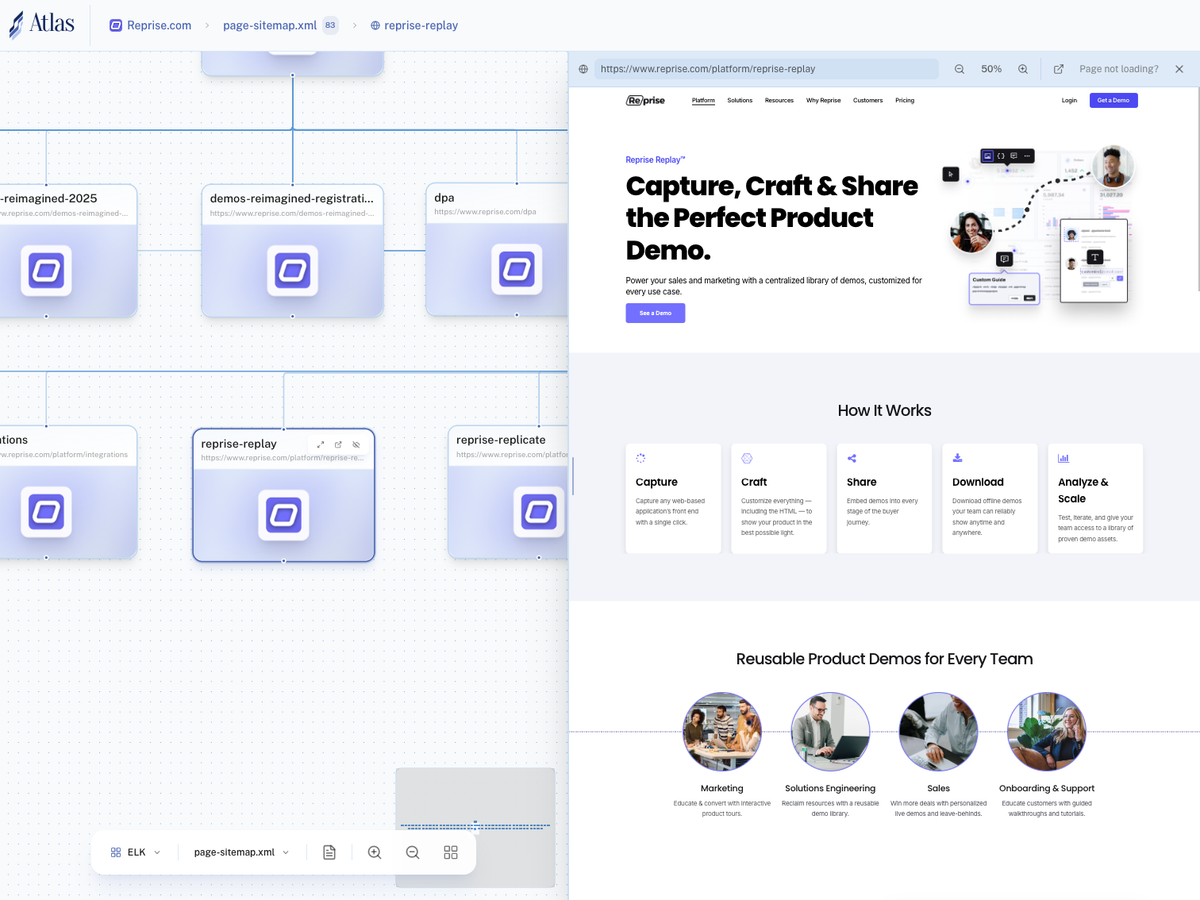Click the preview panel edge handle
Screen dimensions: 1200x900
tap(572, 476)
